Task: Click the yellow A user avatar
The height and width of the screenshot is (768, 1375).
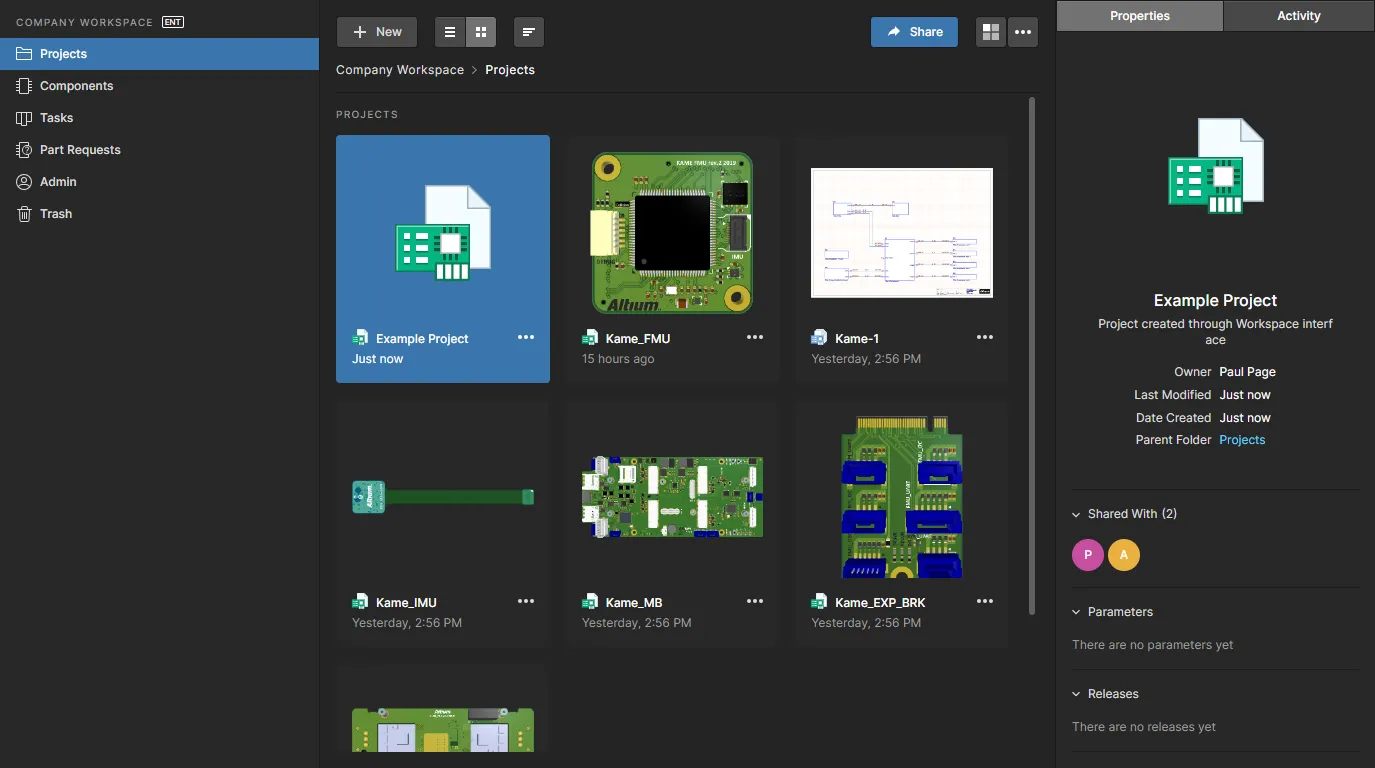Action: coord(1124,555)
